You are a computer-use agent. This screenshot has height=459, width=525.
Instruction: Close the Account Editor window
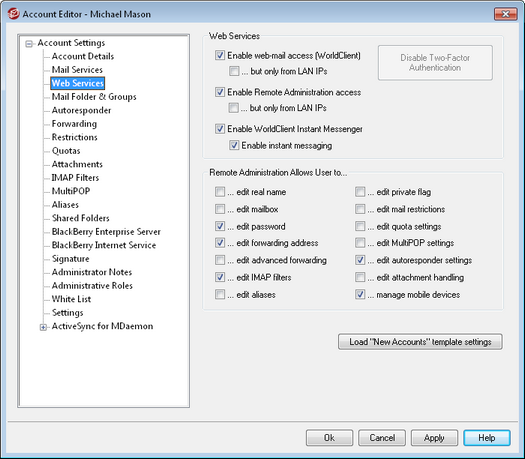506,14
